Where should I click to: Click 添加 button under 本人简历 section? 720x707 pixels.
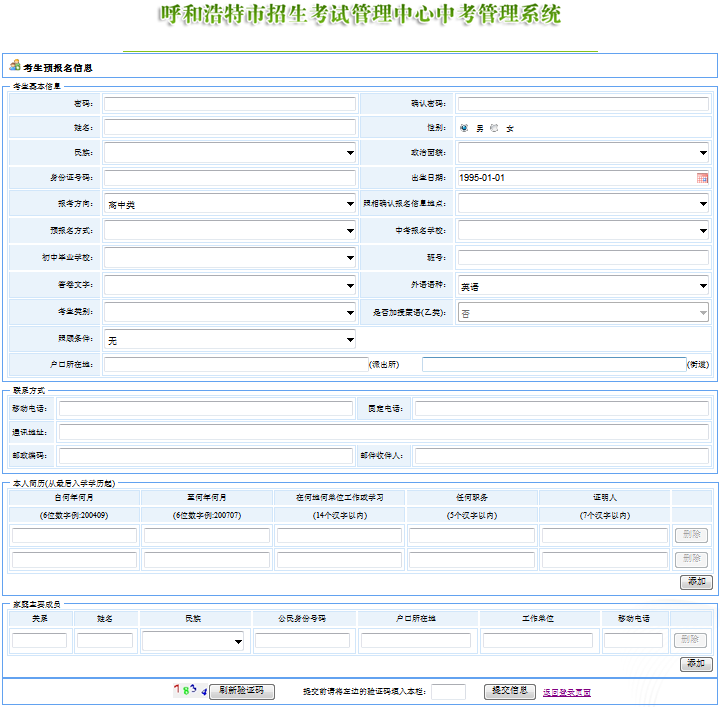pos(696,582)
